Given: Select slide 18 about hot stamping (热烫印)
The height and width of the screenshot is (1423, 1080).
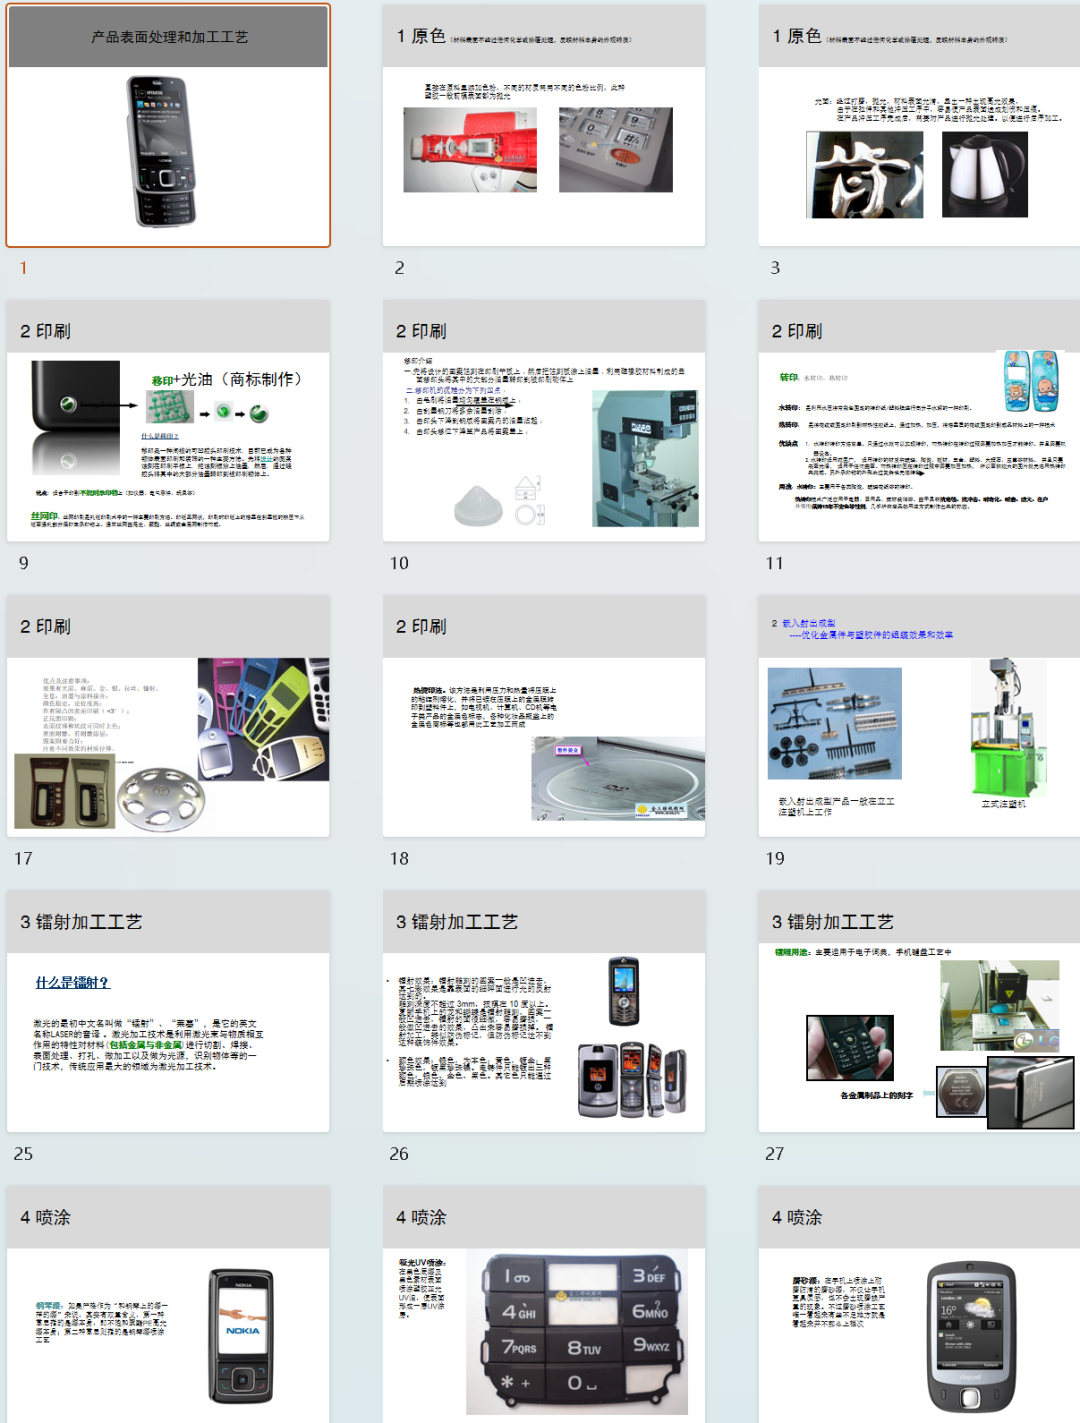Looking at the screenshot, I should [543, 716].
